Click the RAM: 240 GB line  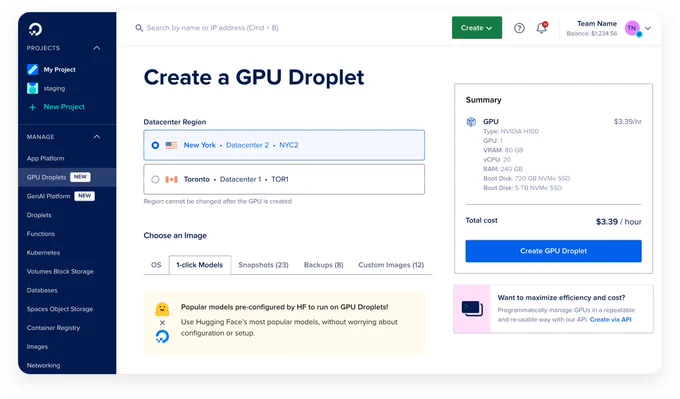coord(503,169)
